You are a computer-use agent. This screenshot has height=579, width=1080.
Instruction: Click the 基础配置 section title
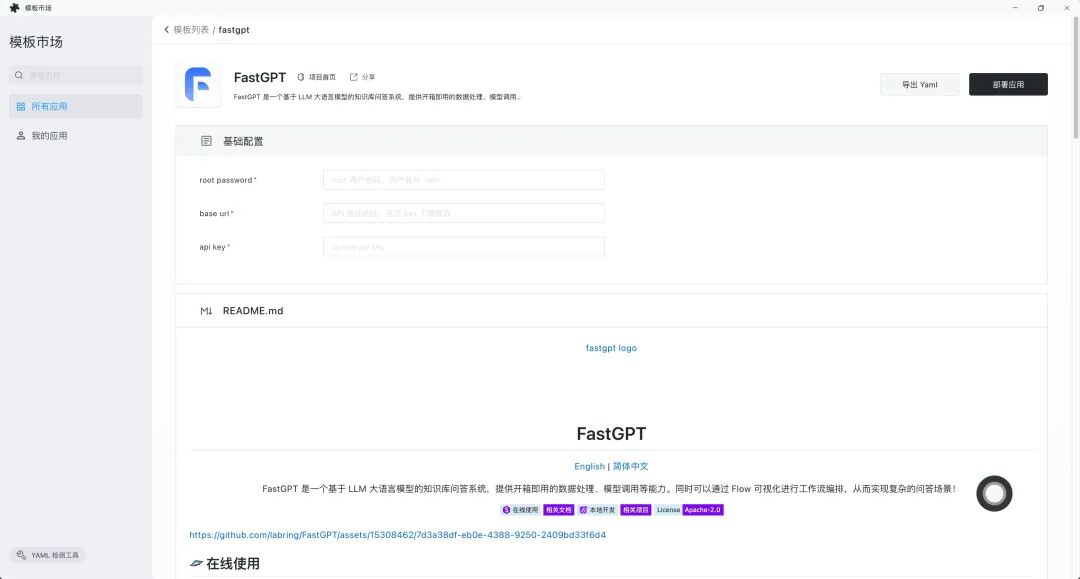[x=242, y=141]
